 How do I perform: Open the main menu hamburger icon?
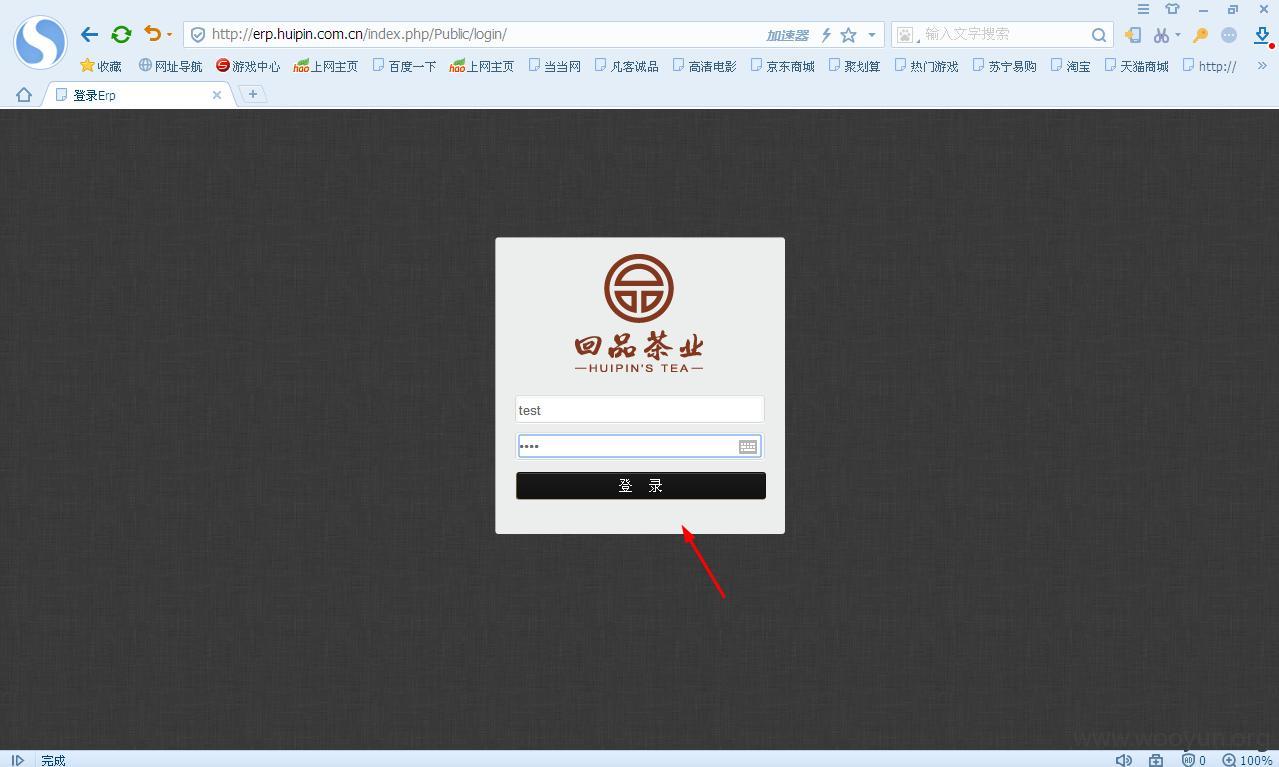(1143, 9)
